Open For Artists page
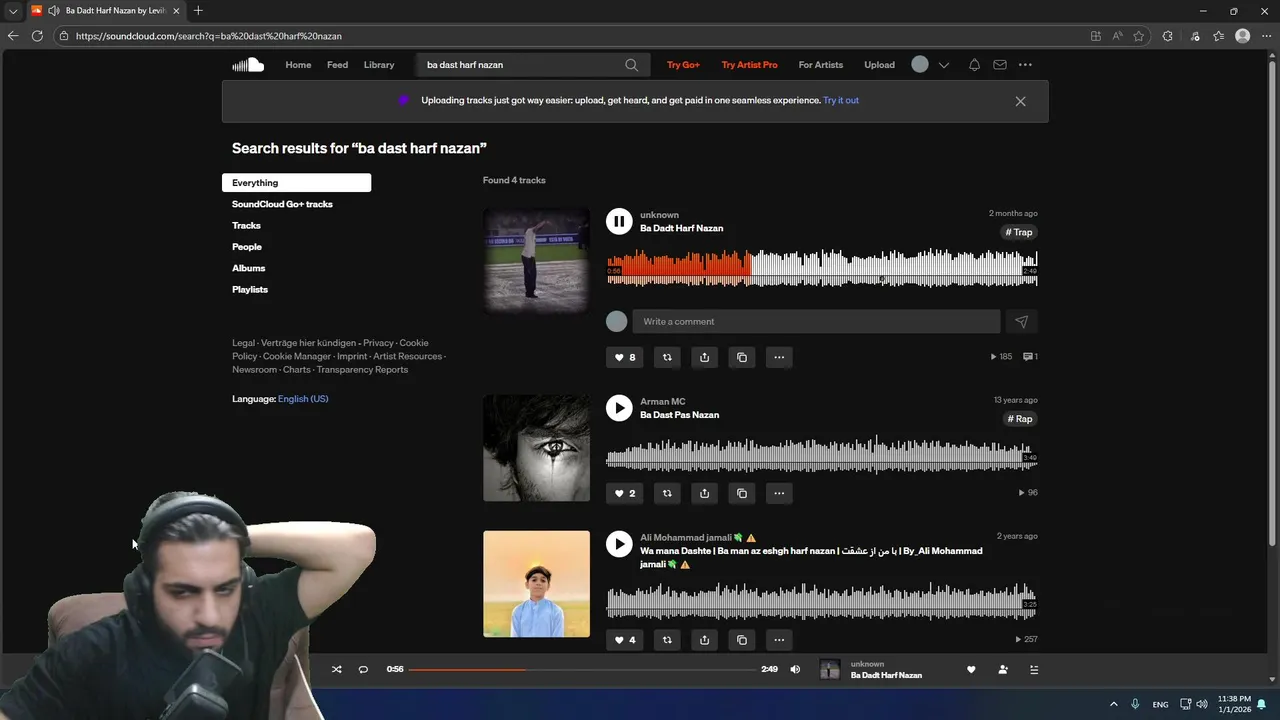This screenshot has width=1280, height=720. [821, 65]
